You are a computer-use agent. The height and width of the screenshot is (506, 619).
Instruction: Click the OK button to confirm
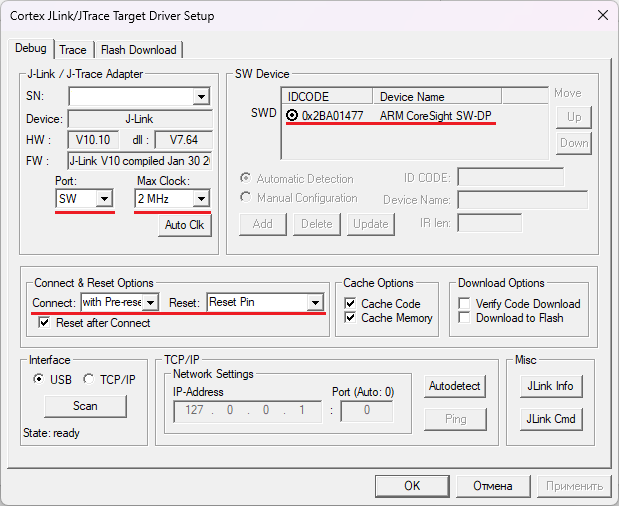[412, 486]
